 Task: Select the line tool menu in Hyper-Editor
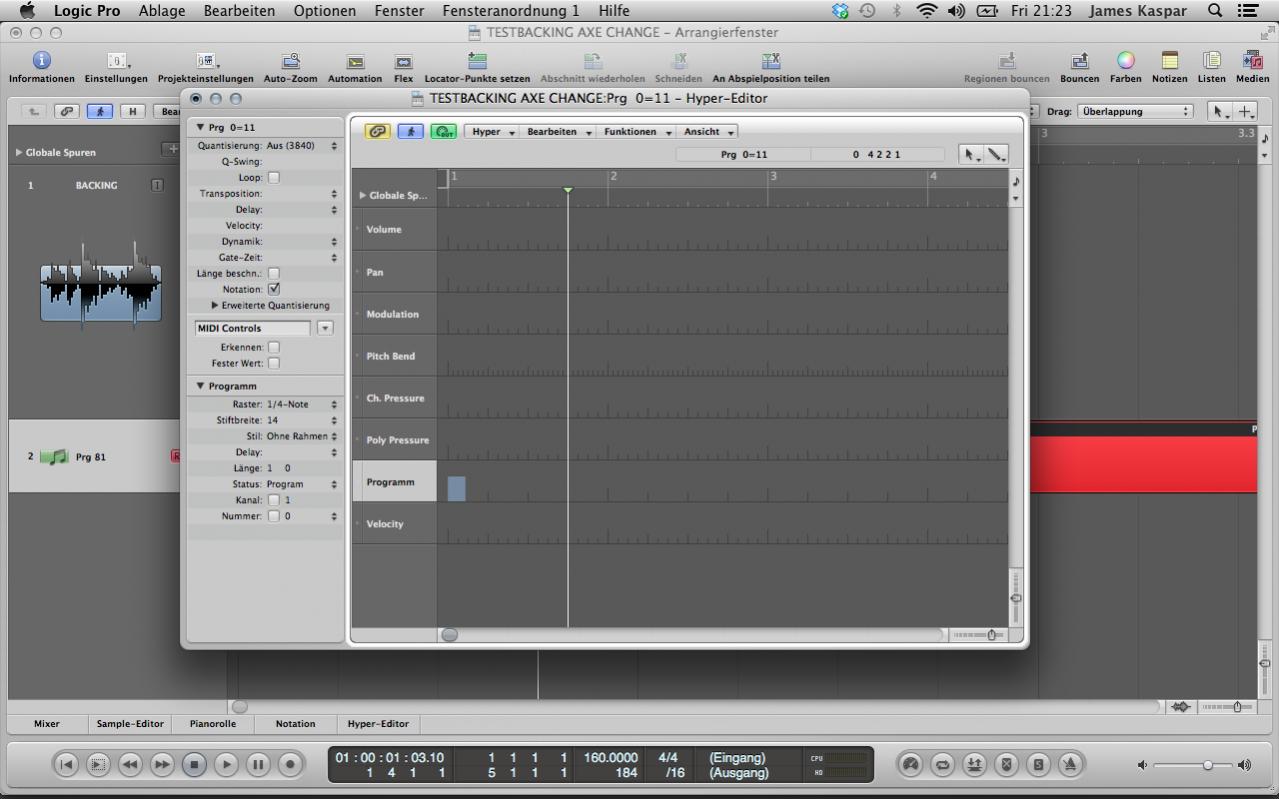point(996,155)
